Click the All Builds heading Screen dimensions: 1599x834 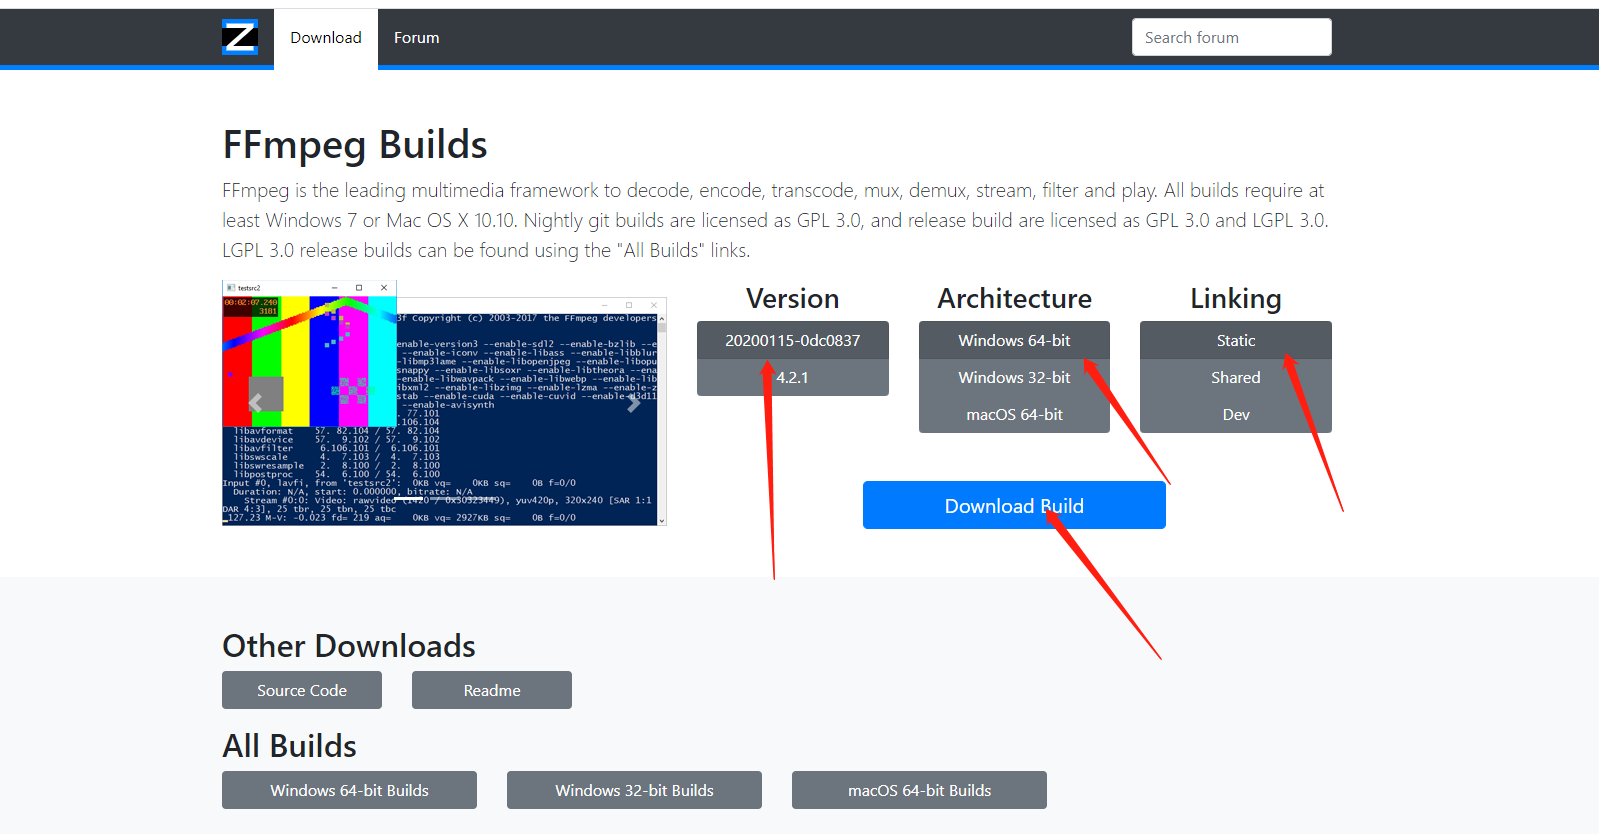[289, 746]
